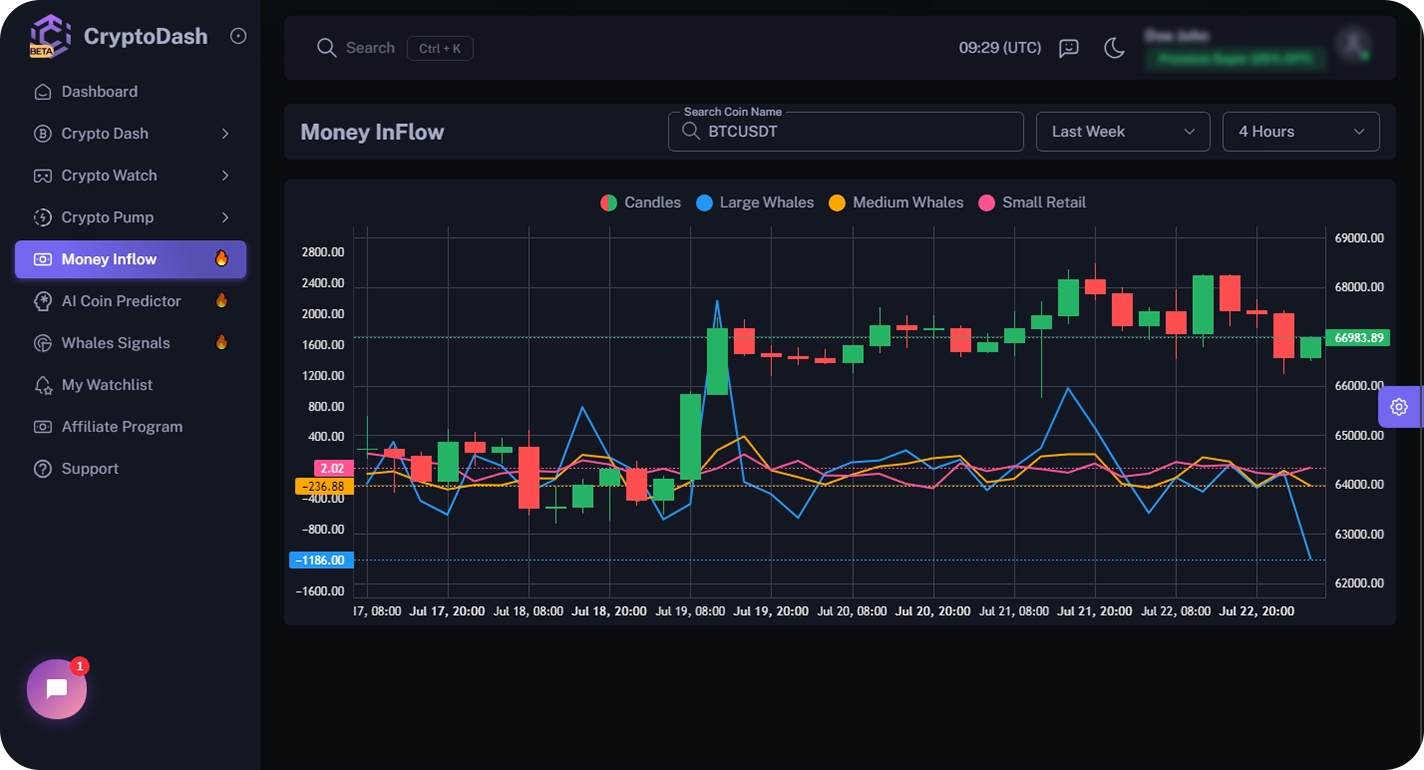The height and width of the screenshot is (770, 1424).
Task: Click the 66983.89 current price label
Action: [x=1357, y=338]
